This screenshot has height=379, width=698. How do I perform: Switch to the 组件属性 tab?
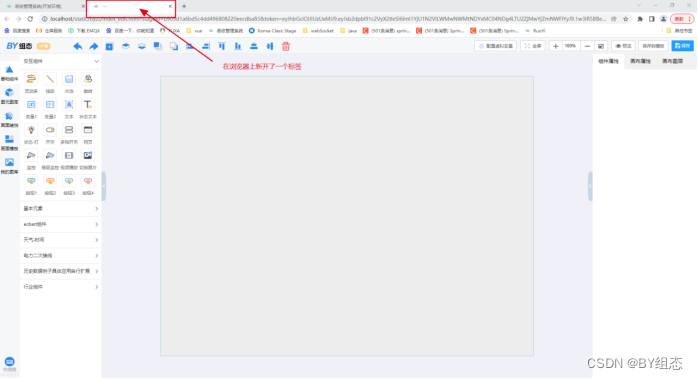click(608, 61)
